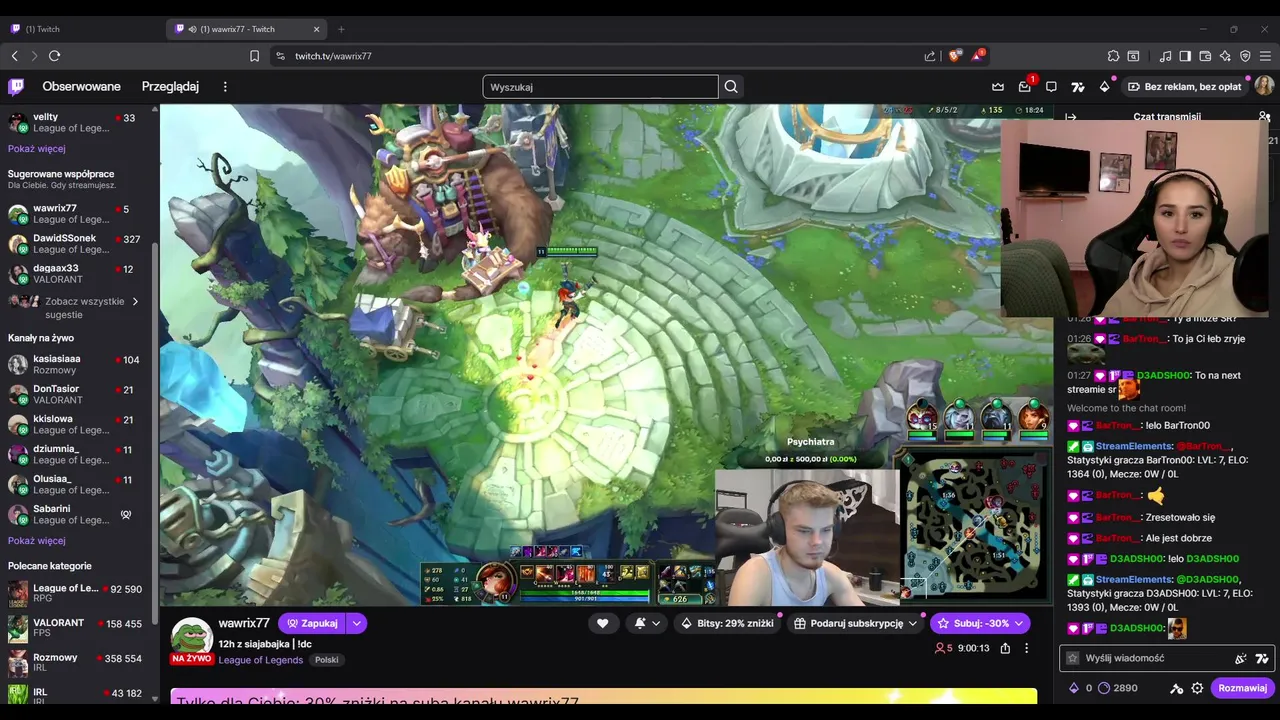Open the moderator sword tools icon
Screen dimensions: 1280x720
pos(1177,688)
